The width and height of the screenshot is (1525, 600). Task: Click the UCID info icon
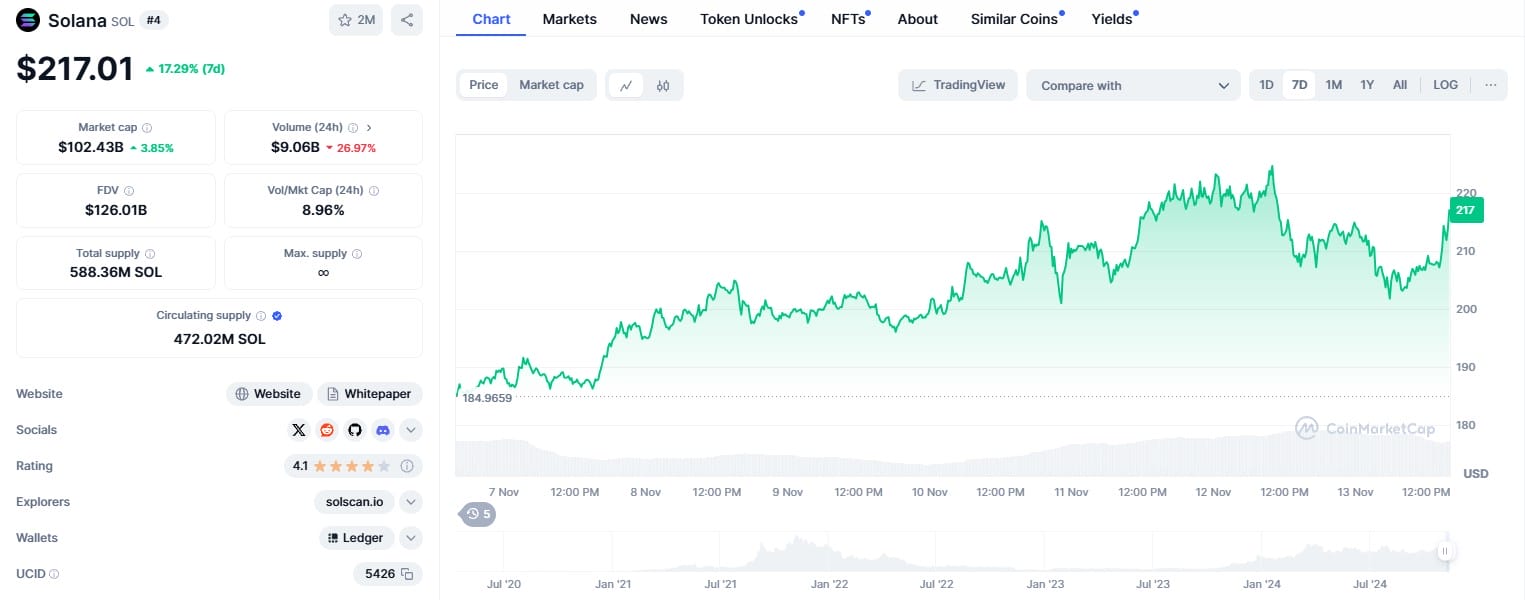(54, 574)
